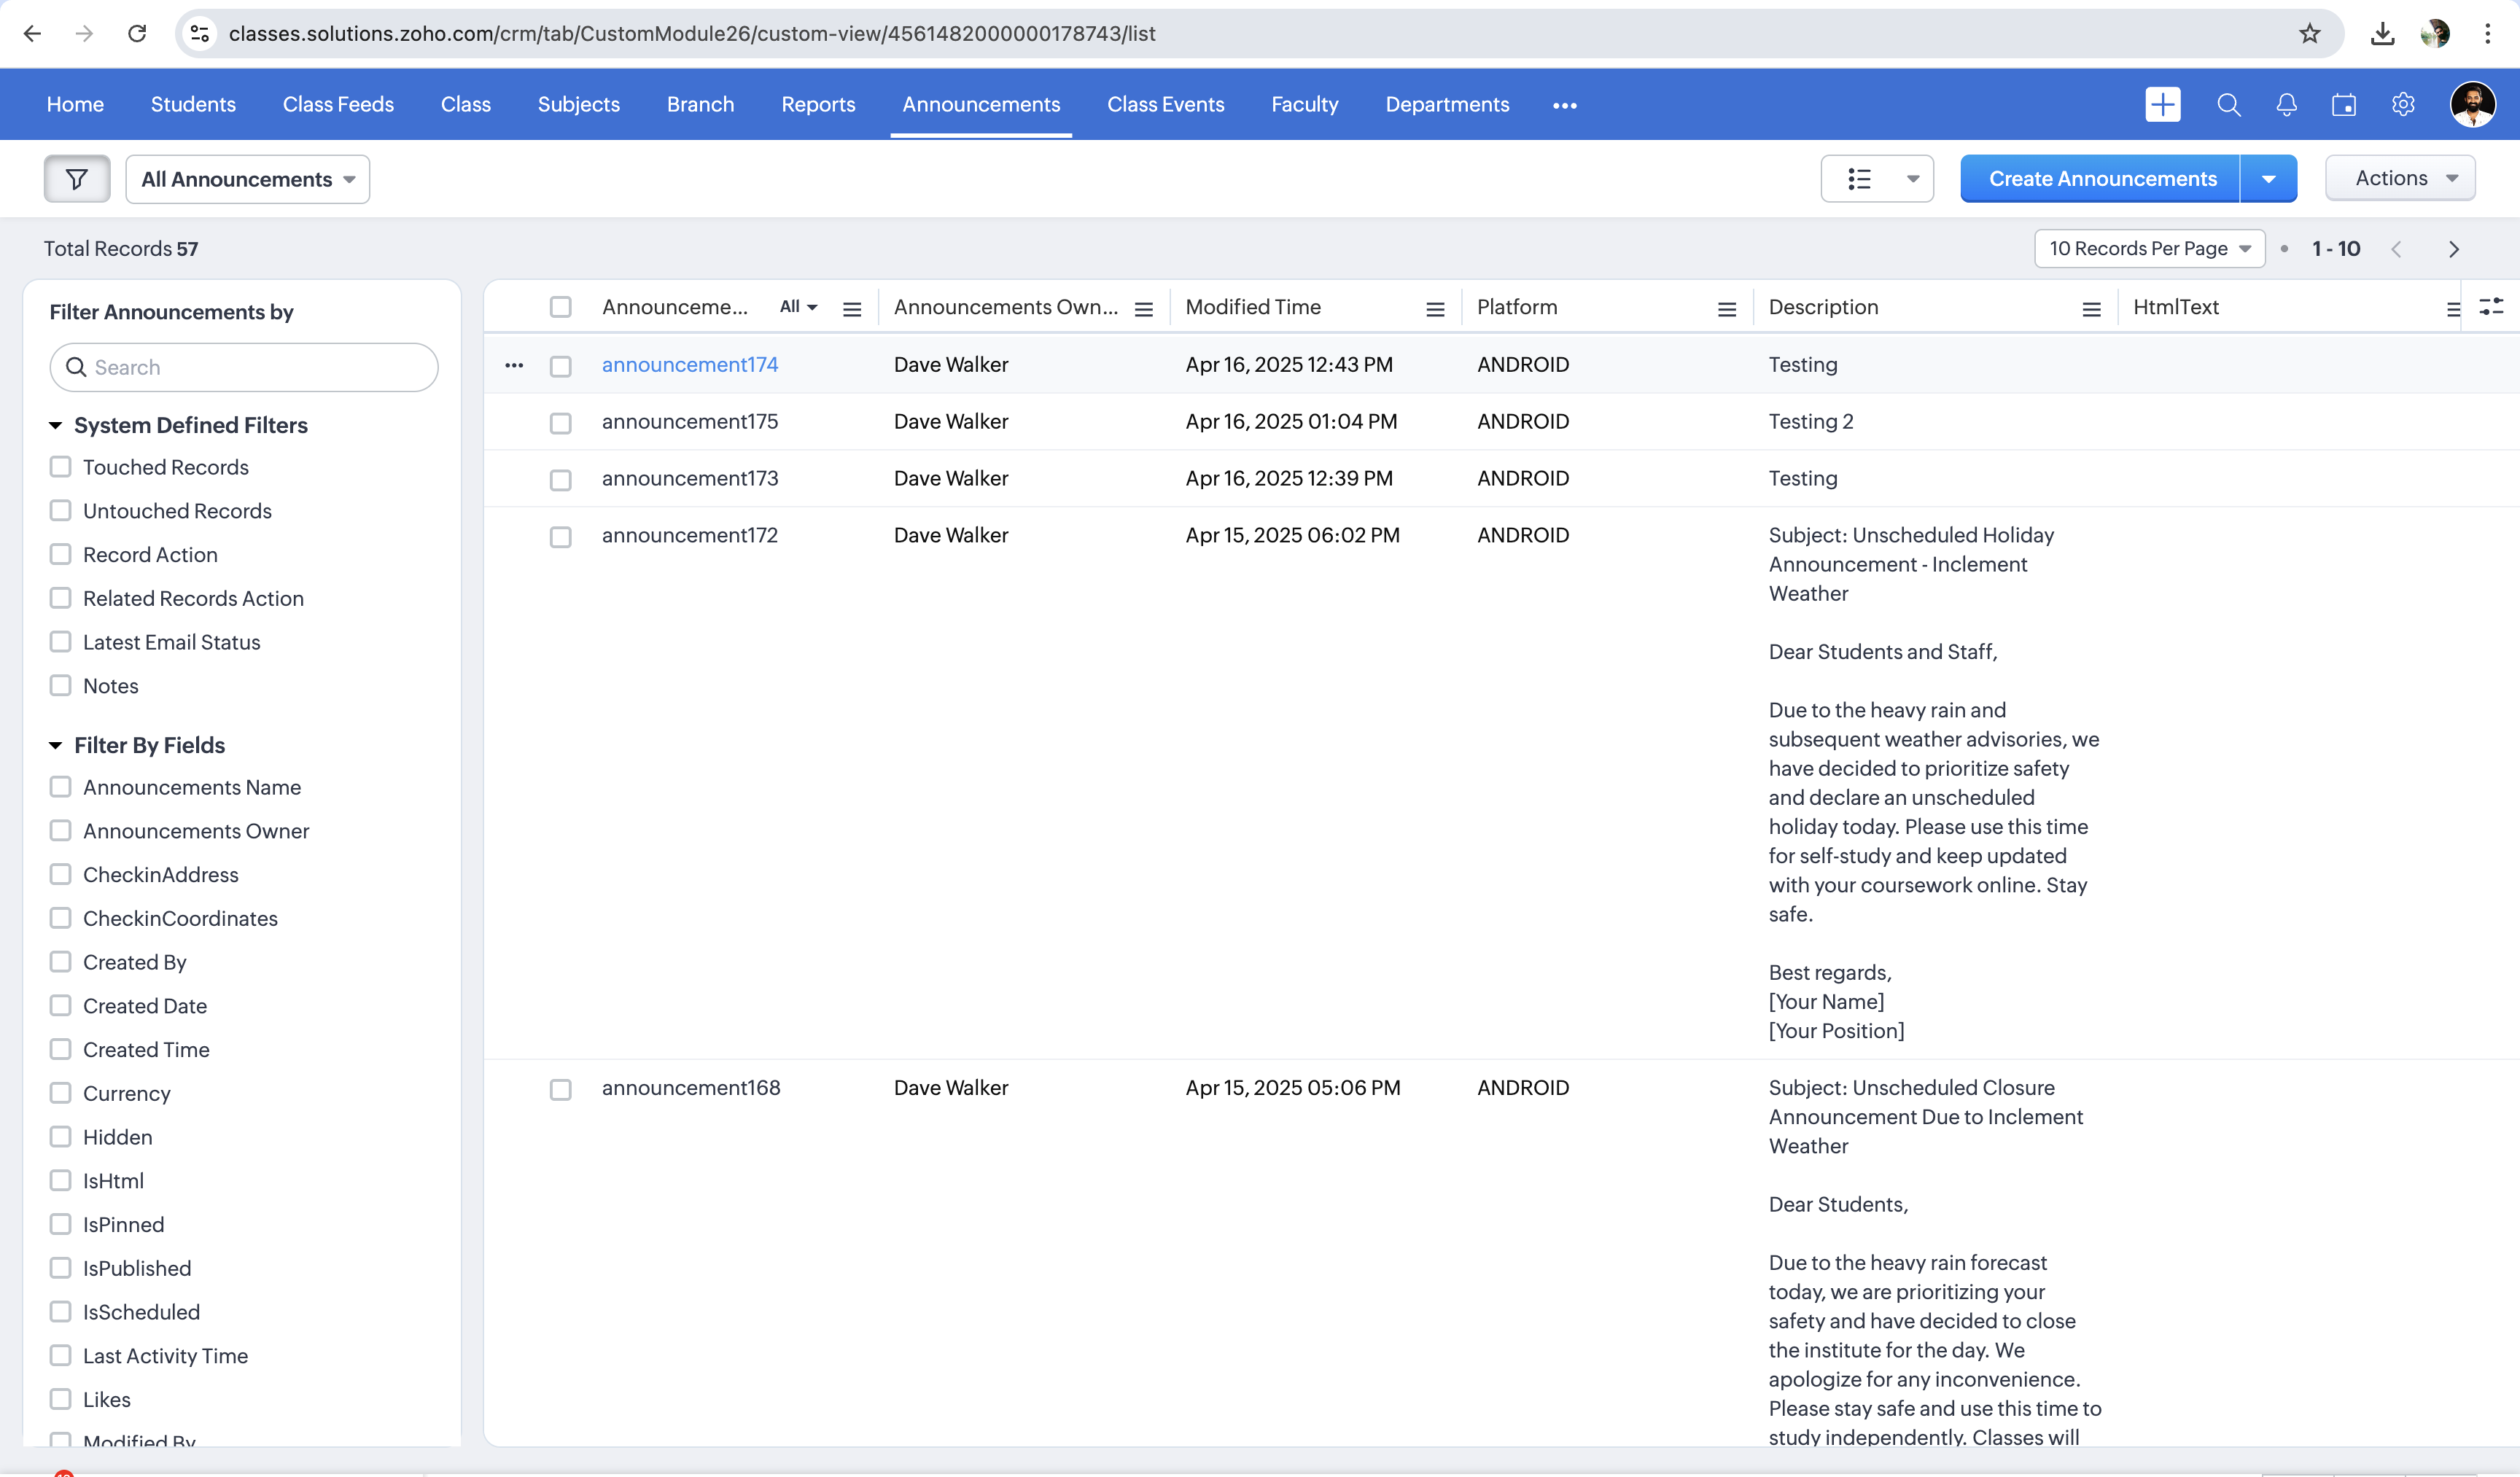Go to next page of records
2520x1477 pixels.
point(2453,249)
